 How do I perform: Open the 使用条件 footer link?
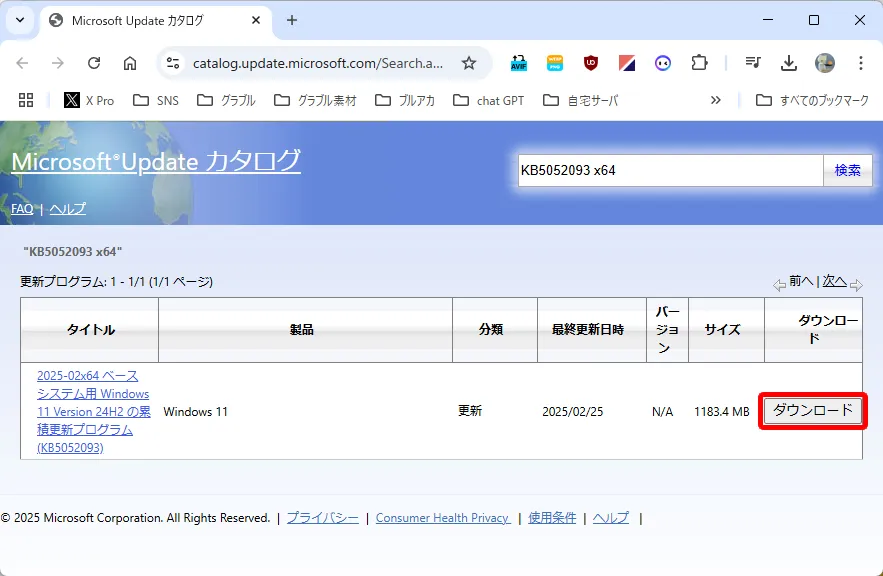click(552, 517)
